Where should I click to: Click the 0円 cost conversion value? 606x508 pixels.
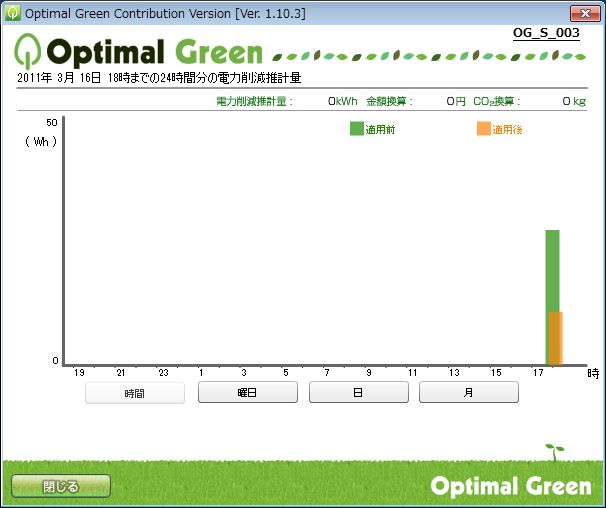(x=456, y=101)
